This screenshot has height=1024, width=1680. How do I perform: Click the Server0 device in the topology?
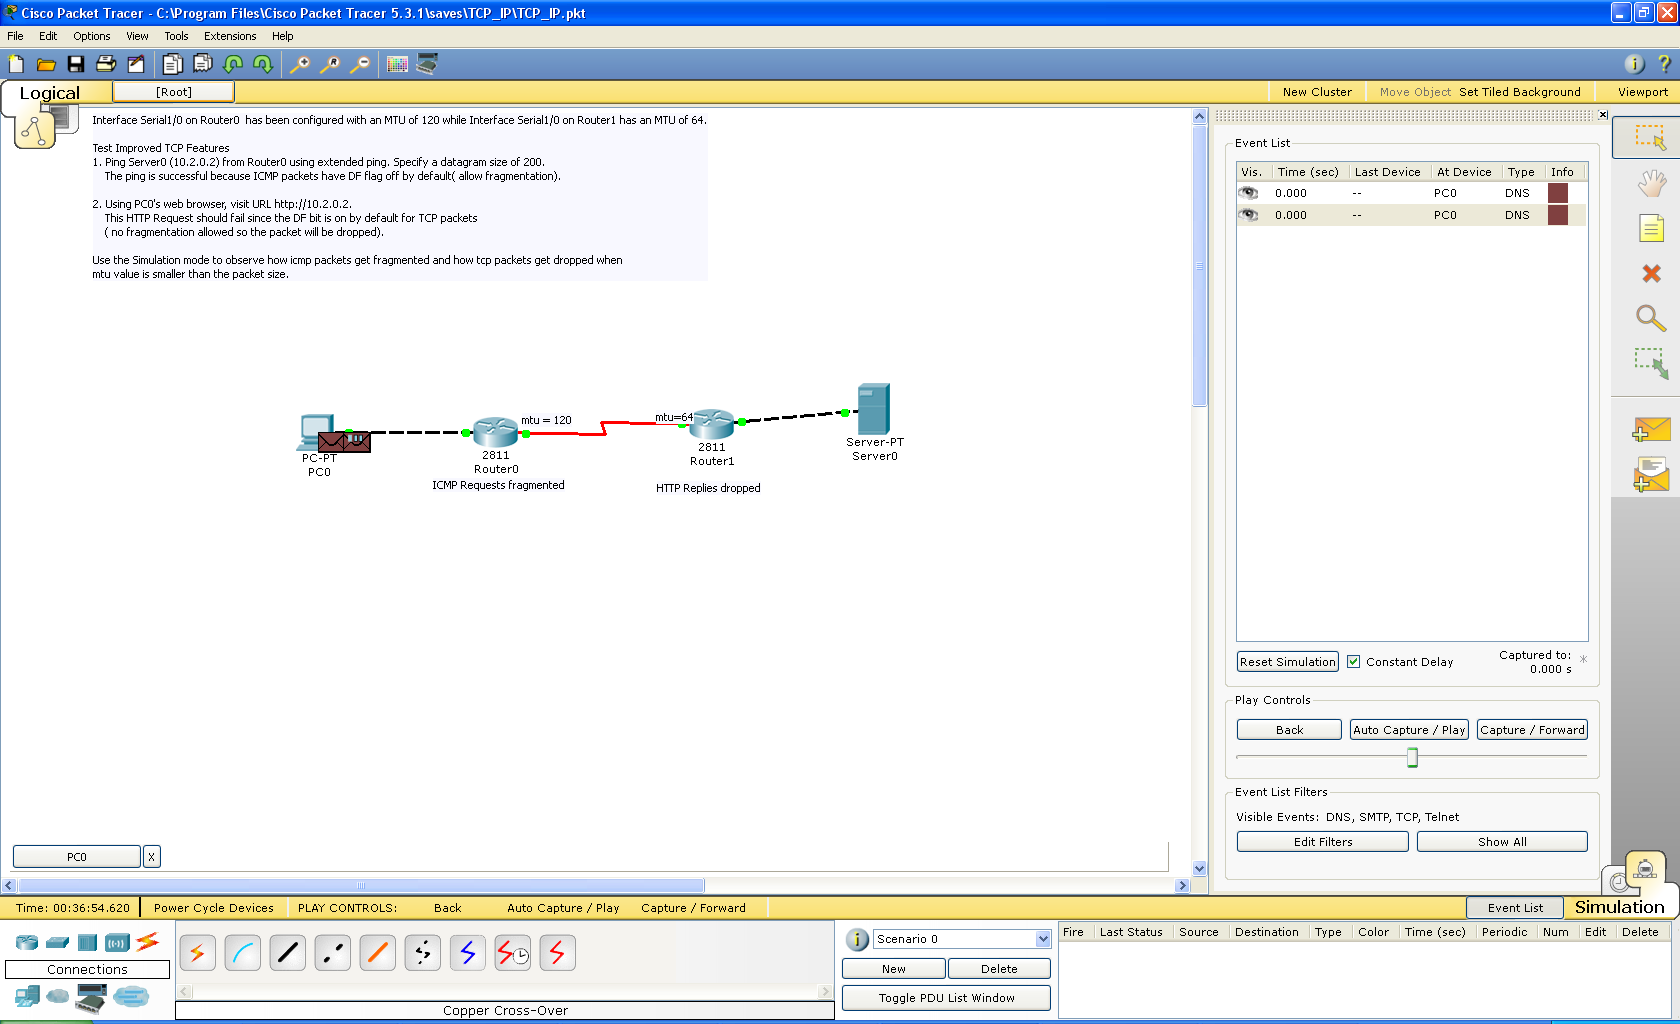click(873, 409)
